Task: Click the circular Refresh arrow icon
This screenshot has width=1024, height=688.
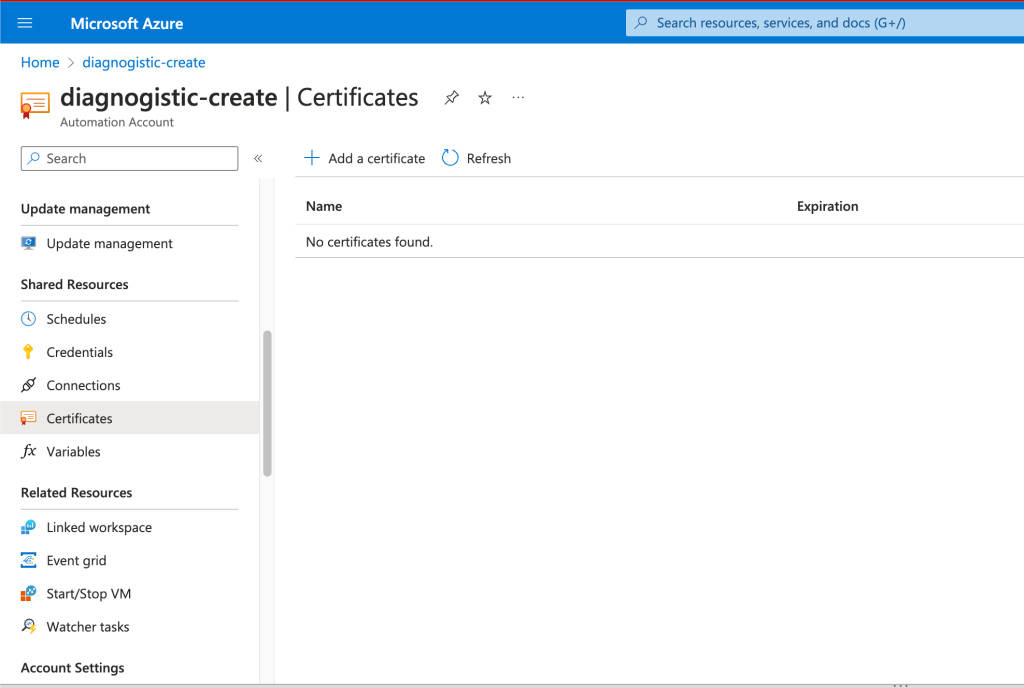Action: point(450,158)
